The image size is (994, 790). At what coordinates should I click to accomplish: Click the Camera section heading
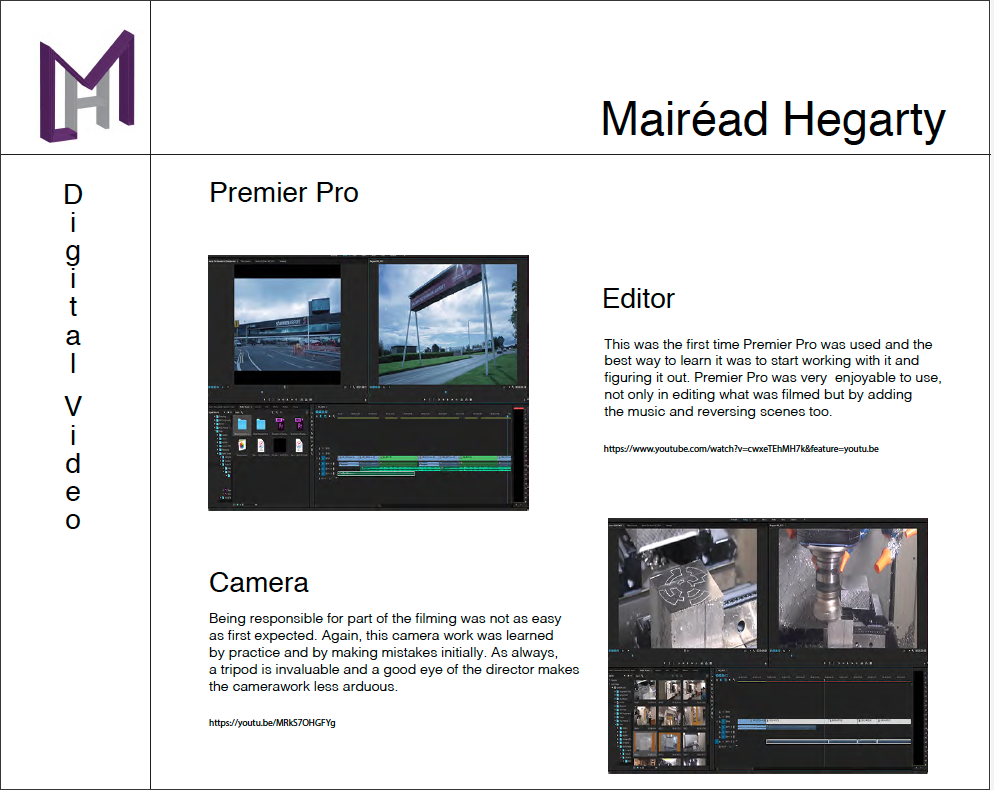259,583
